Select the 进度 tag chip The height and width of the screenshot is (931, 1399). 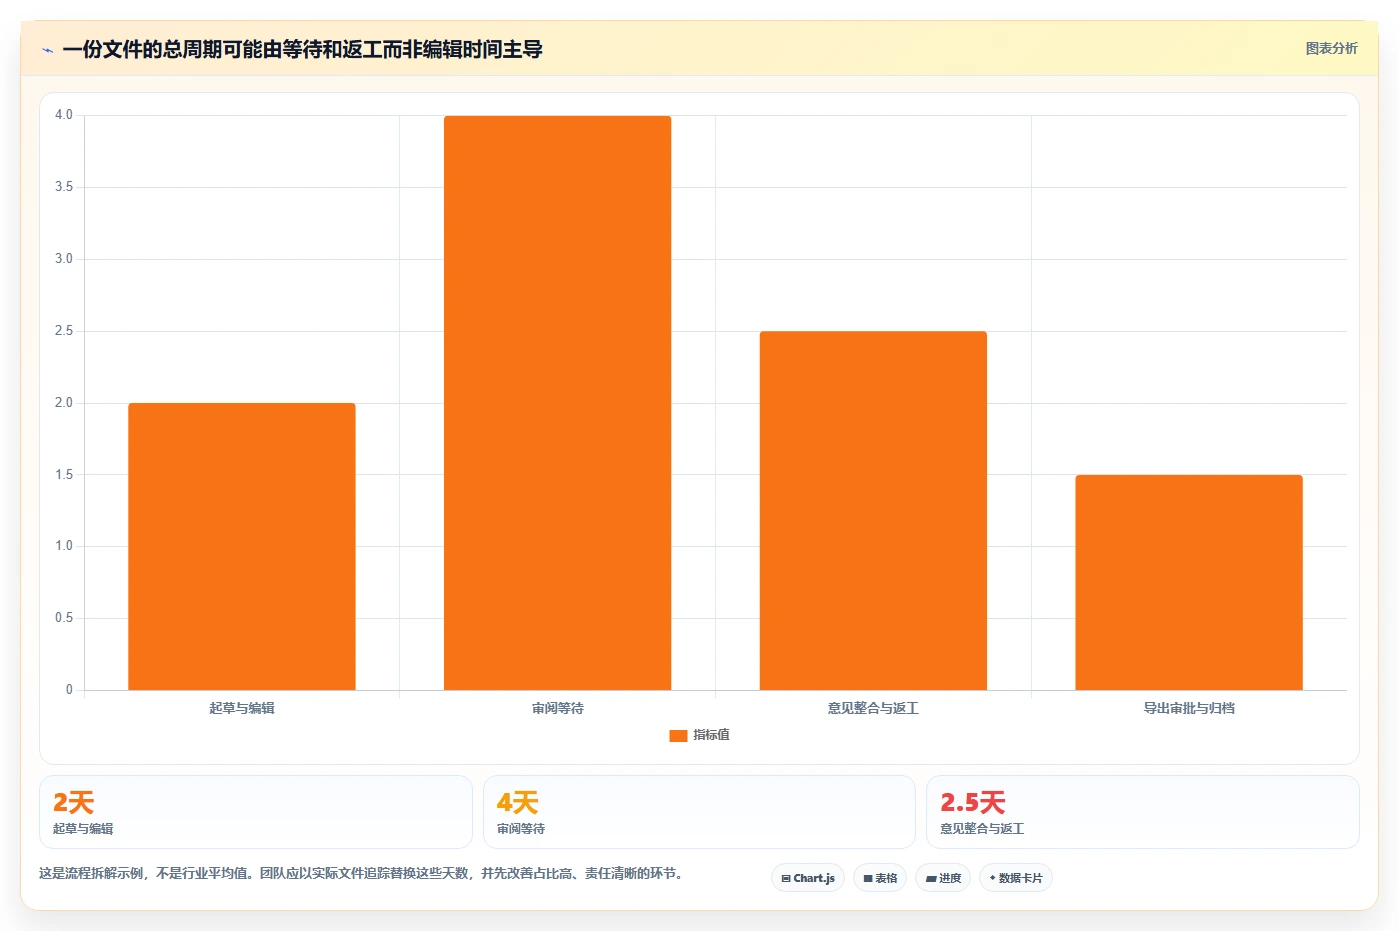943,878
